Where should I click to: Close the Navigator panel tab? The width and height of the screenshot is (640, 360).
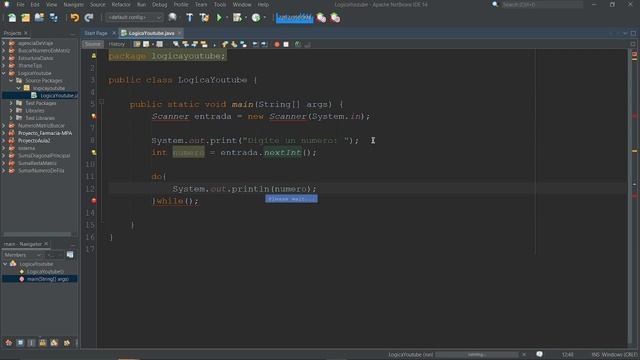point(46,244)
